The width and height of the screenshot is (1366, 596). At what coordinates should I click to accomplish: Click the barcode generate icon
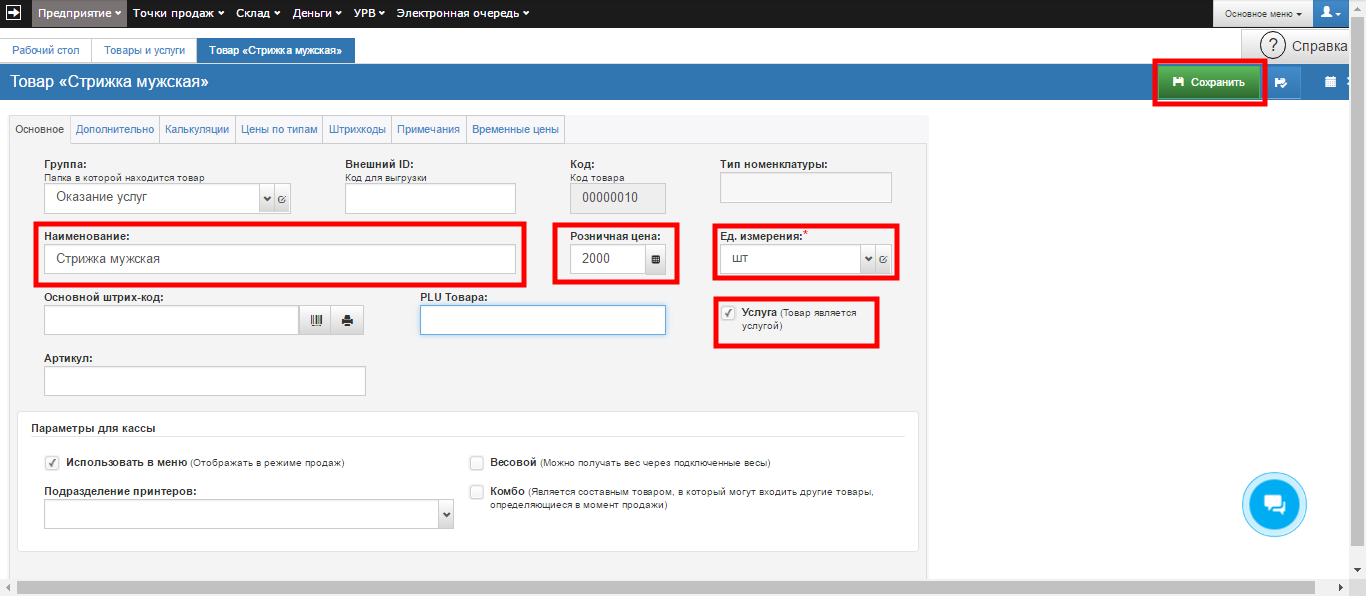click(316, 320)
